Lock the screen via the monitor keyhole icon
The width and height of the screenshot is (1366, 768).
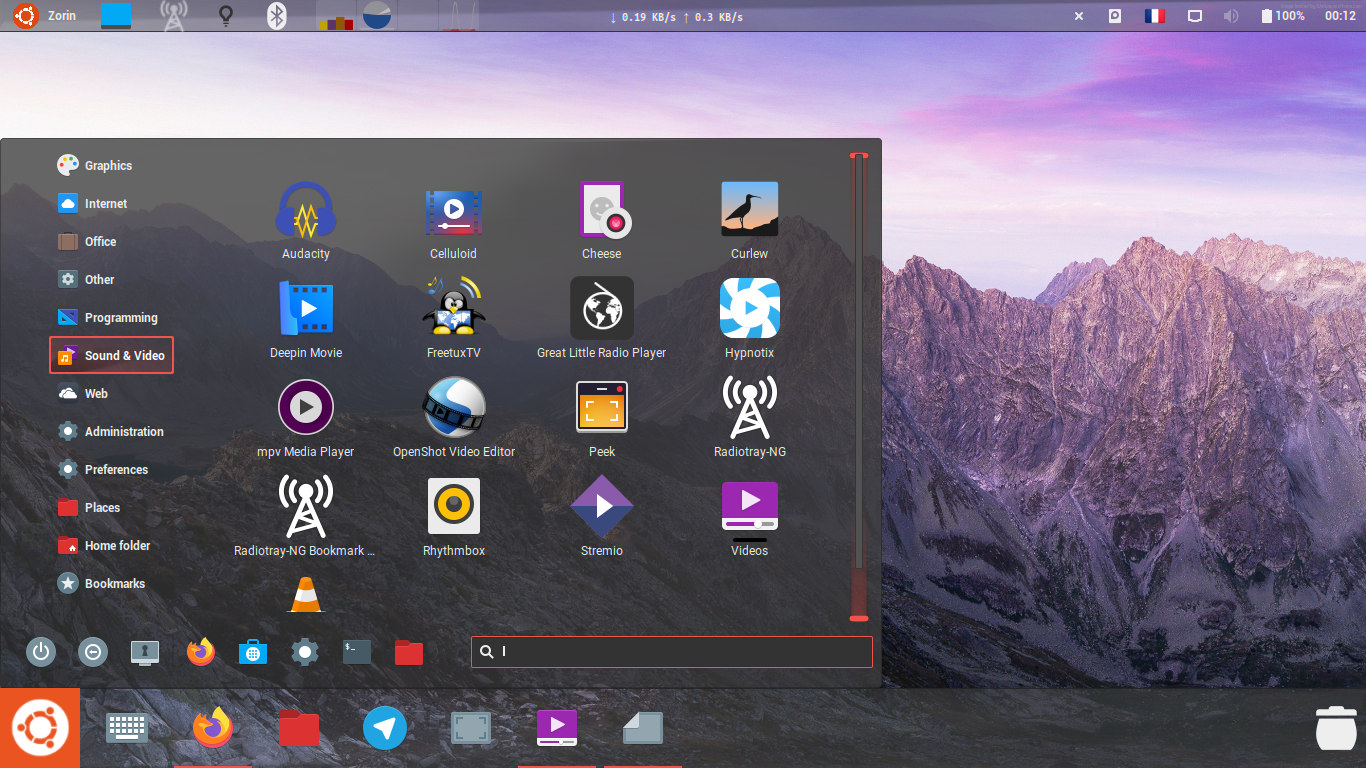click(x=145, y=652)
